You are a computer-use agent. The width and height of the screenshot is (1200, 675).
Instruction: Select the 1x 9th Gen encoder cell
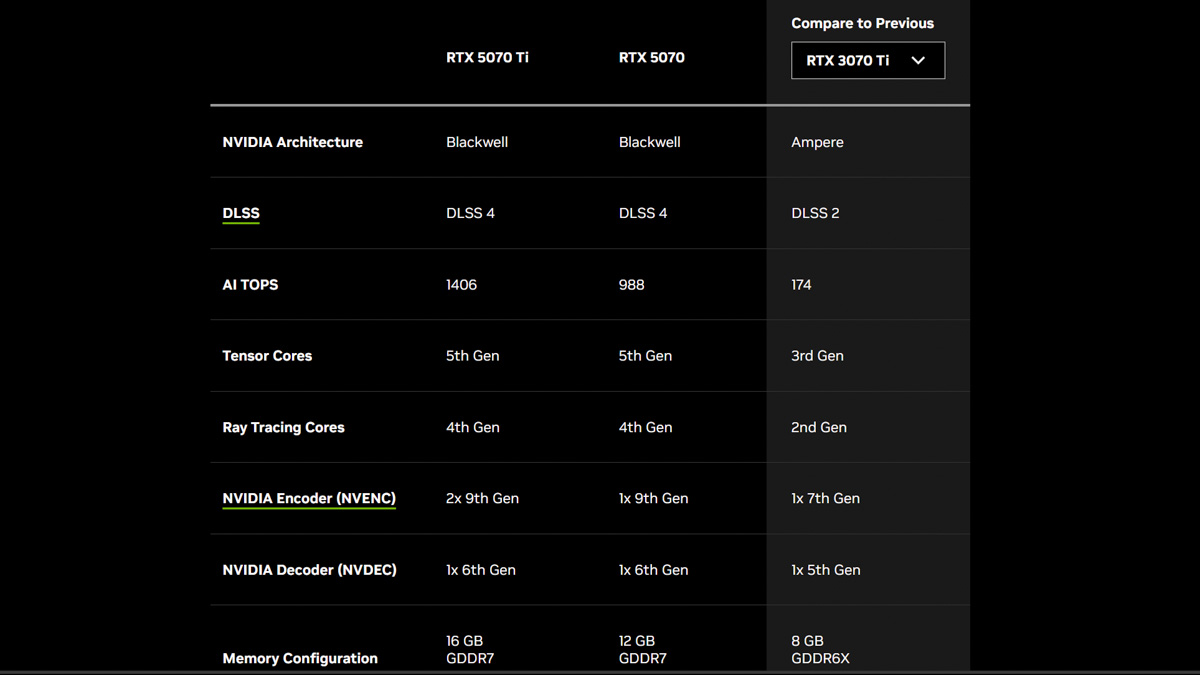pyautogui.click(x=653, y=498)
